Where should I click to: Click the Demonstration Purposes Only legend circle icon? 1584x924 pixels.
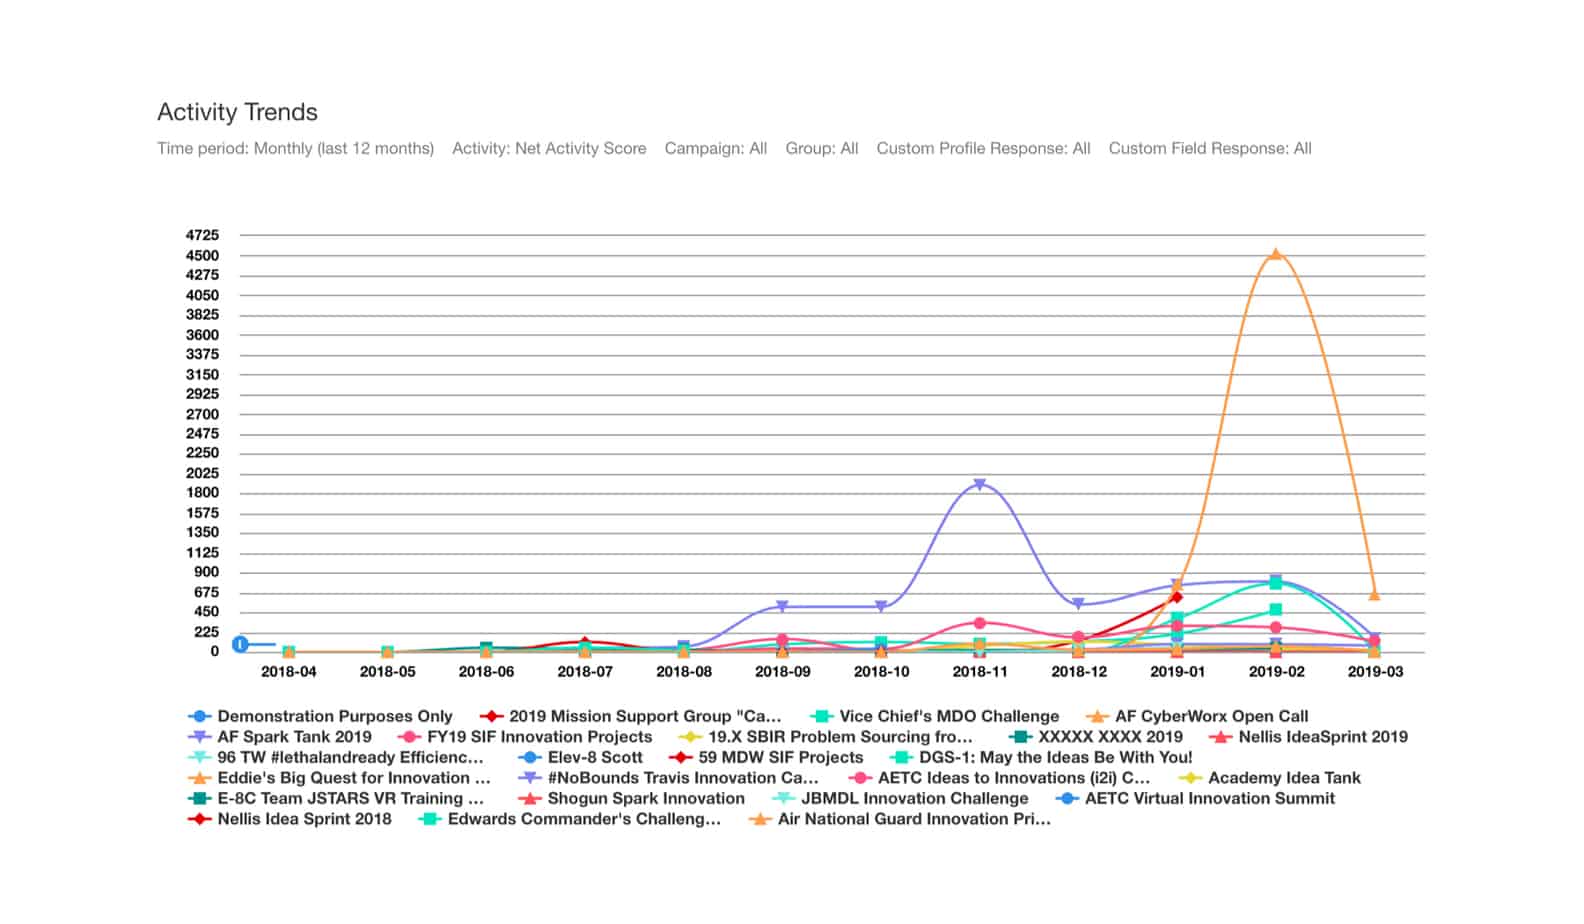tap(200, 717)
